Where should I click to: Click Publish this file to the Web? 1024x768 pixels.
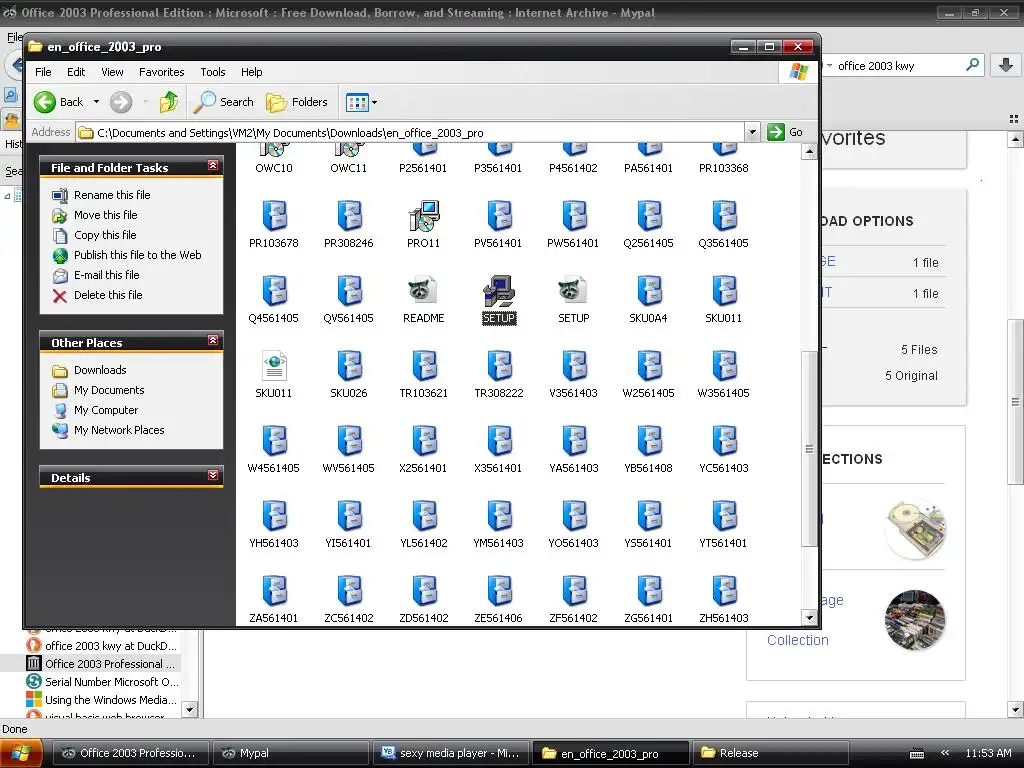(137, 255)
